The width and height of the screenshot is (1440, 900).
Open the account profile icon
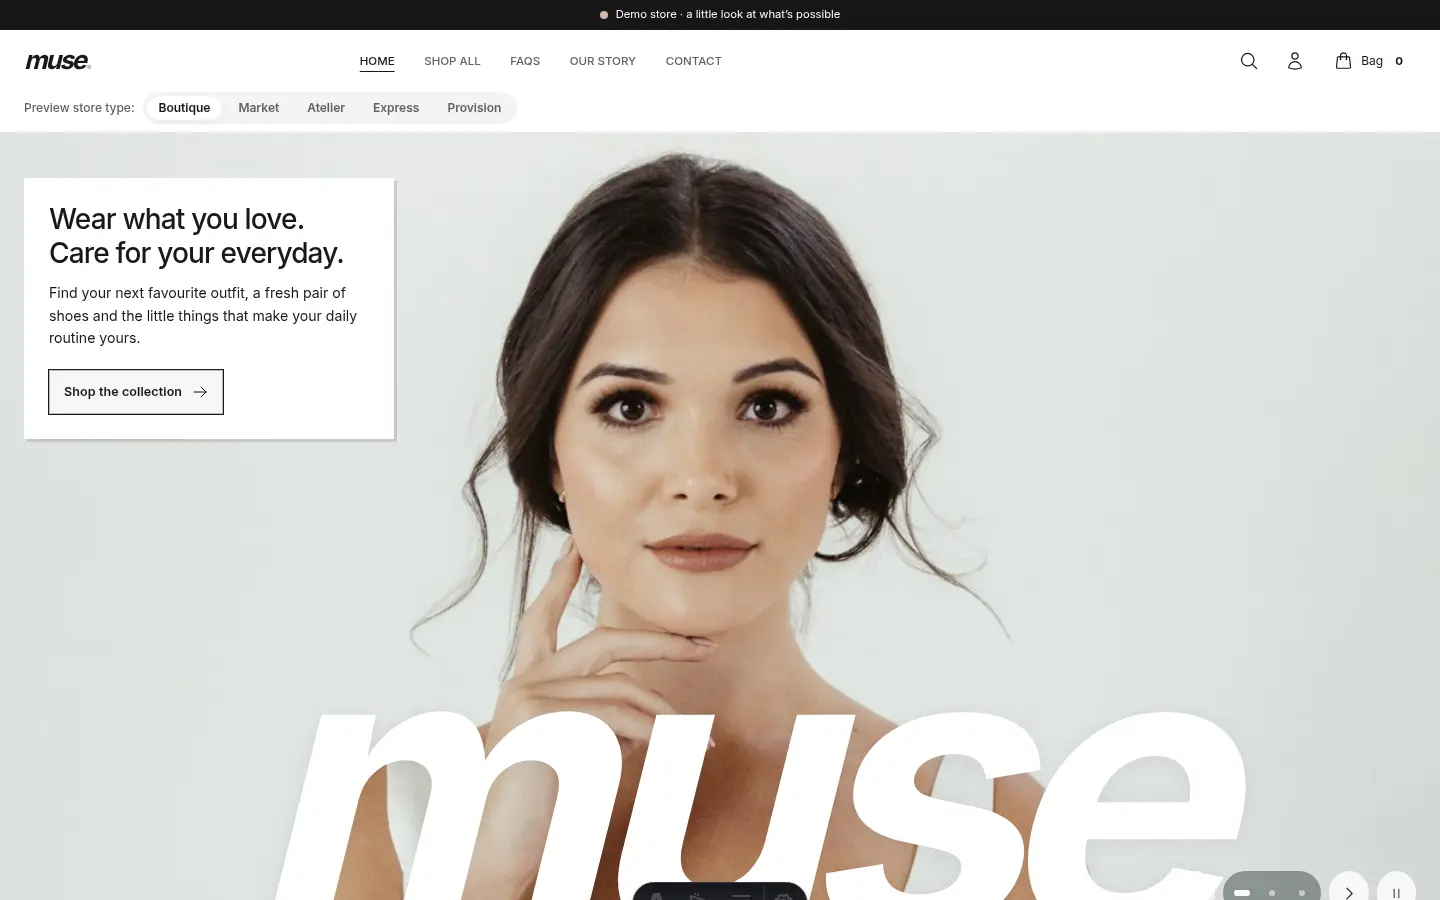tap(1294, 61)
